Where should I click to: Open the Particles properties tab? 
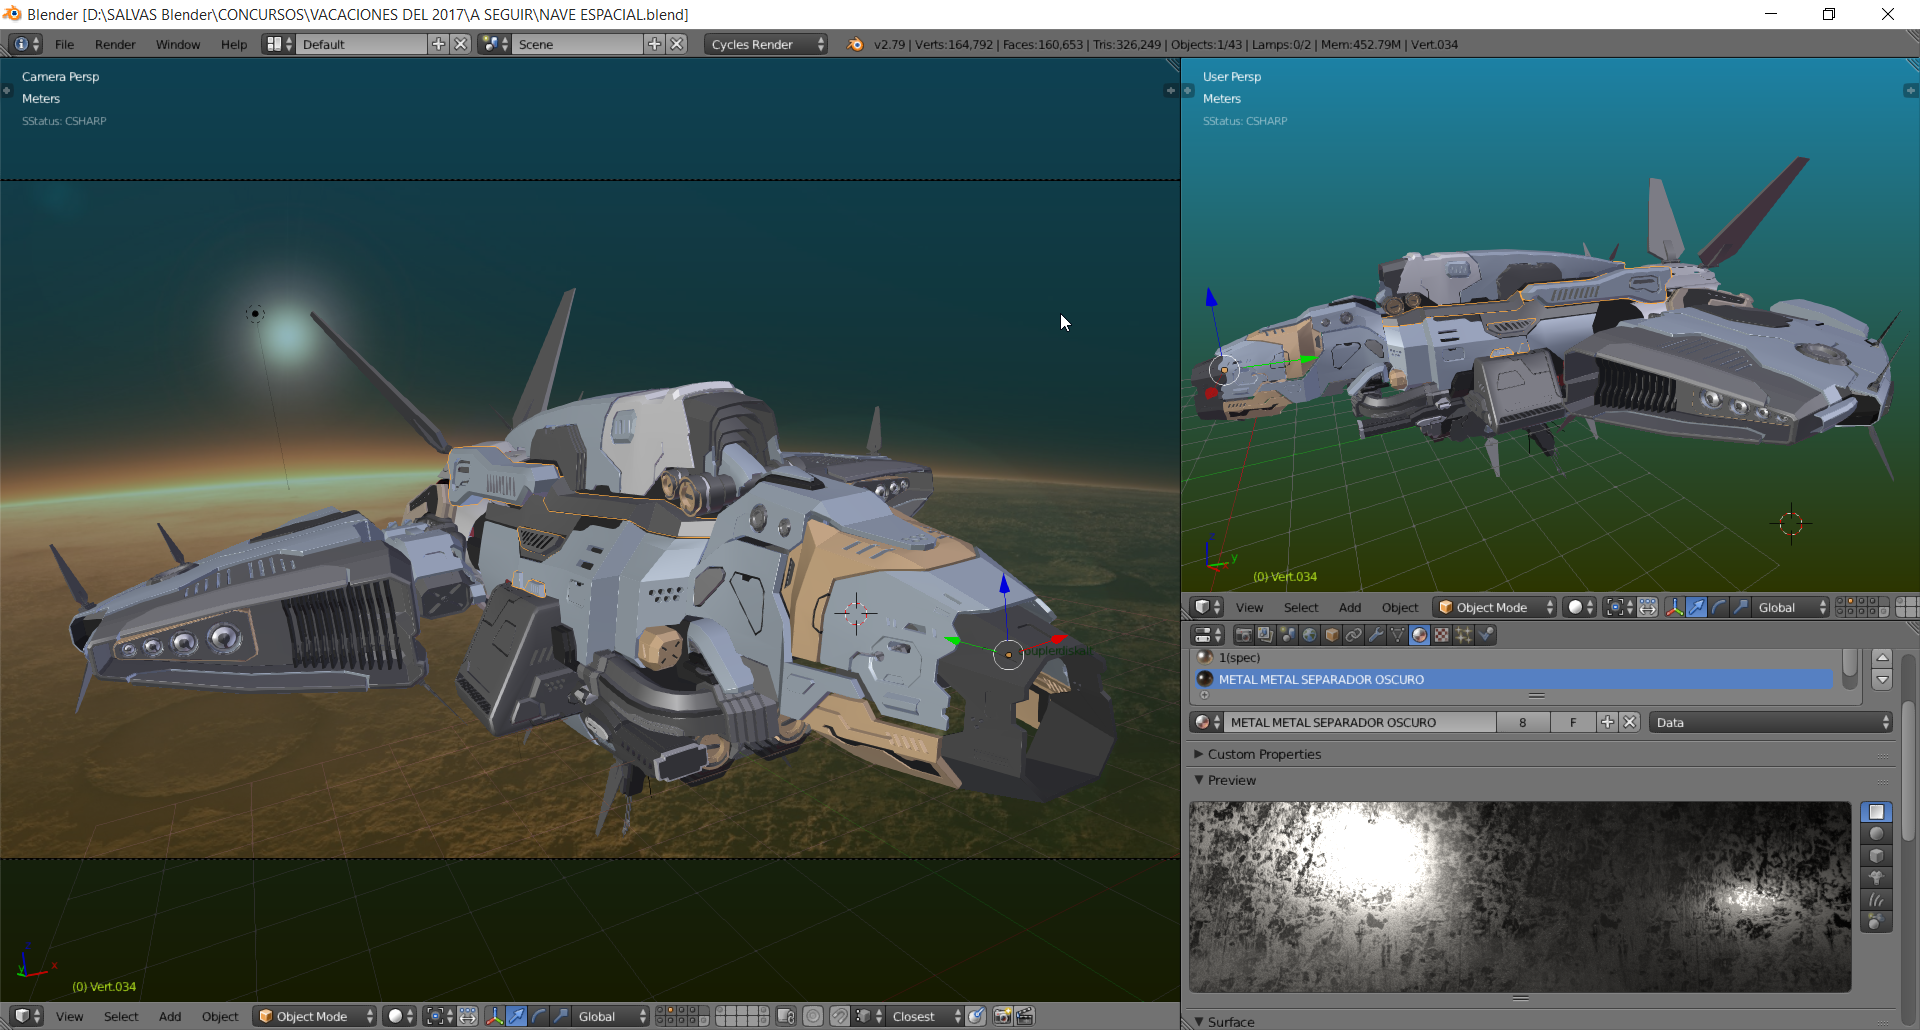pos(1463,635)
